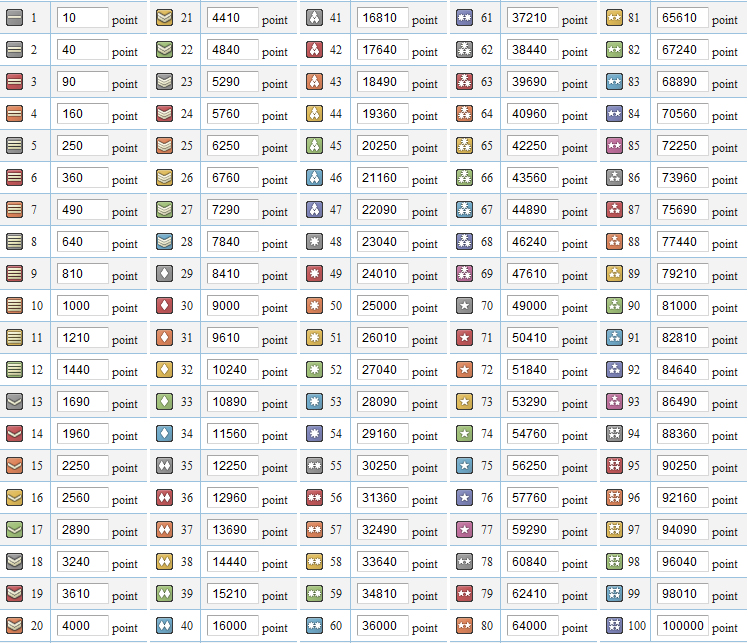Click the level 14 red envelope rank icon
The height and width of the screenshot is (643, 748).
point(14,434)
